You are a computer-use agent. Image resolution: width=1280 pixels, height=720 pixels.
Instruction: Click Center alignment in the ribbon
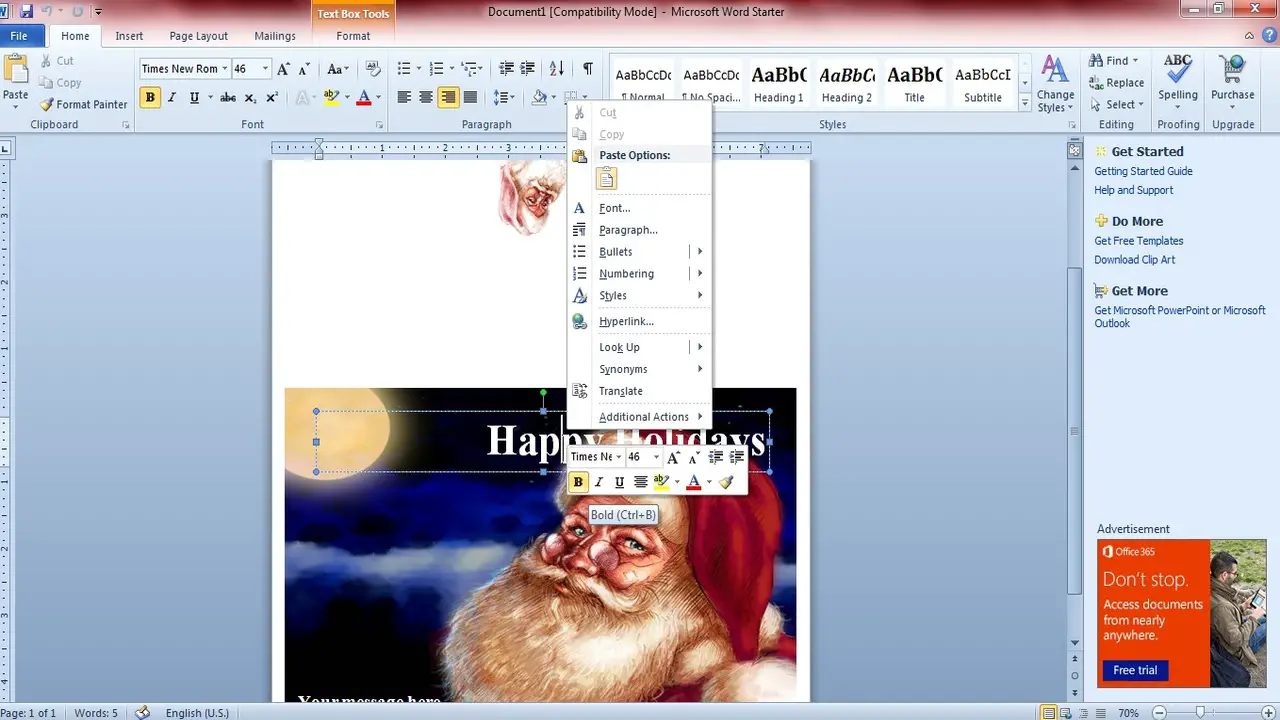426,97
